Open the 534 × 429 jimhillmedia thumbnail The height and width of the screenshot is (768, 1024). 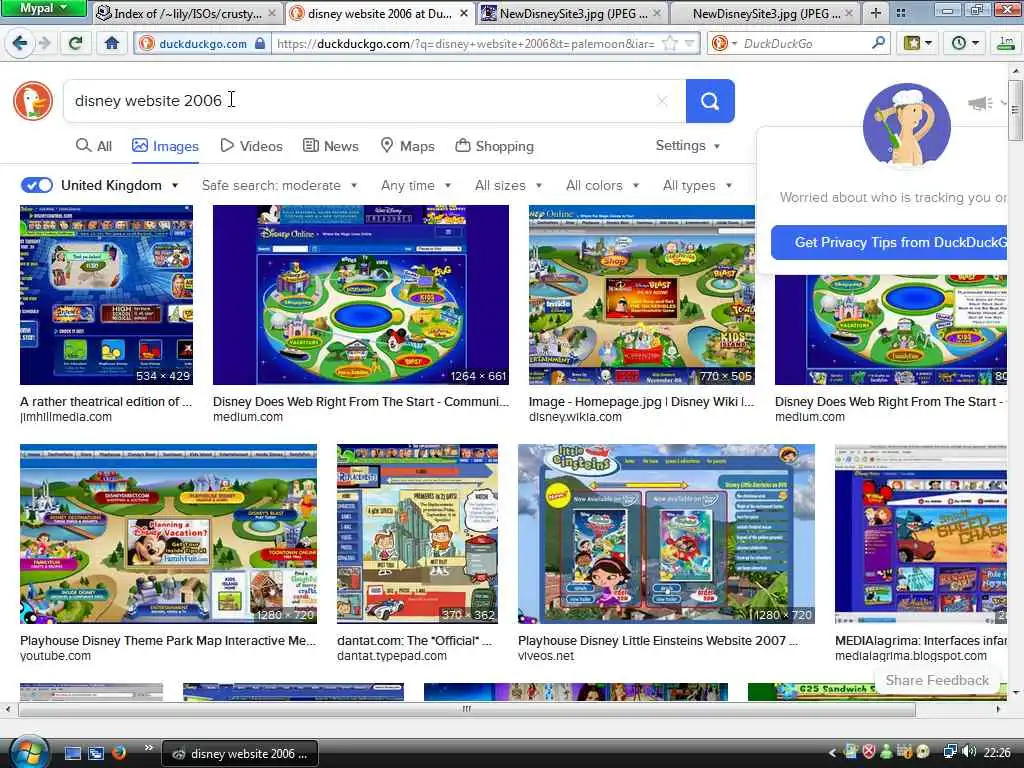pos(106,295)
